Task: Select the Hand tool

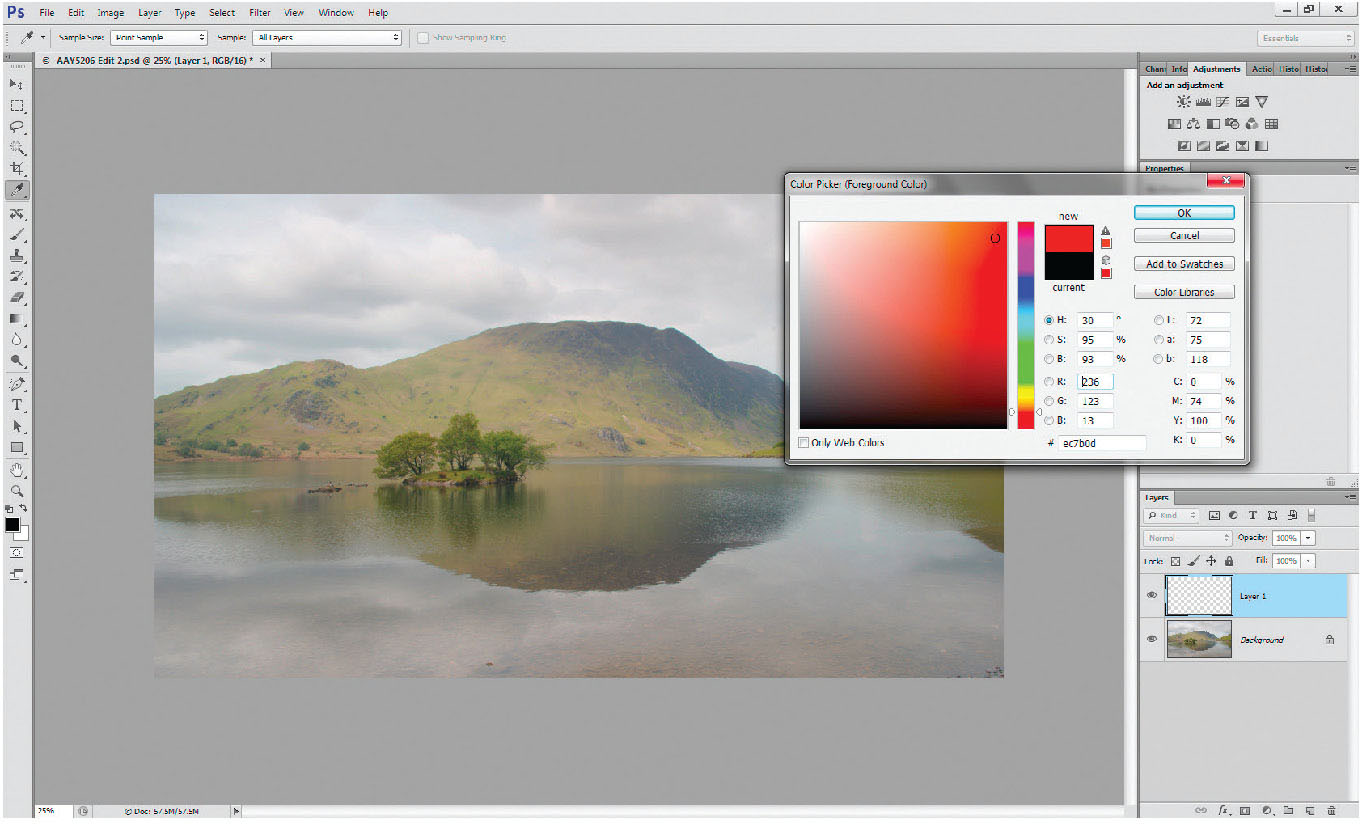Action: (17, 470)
